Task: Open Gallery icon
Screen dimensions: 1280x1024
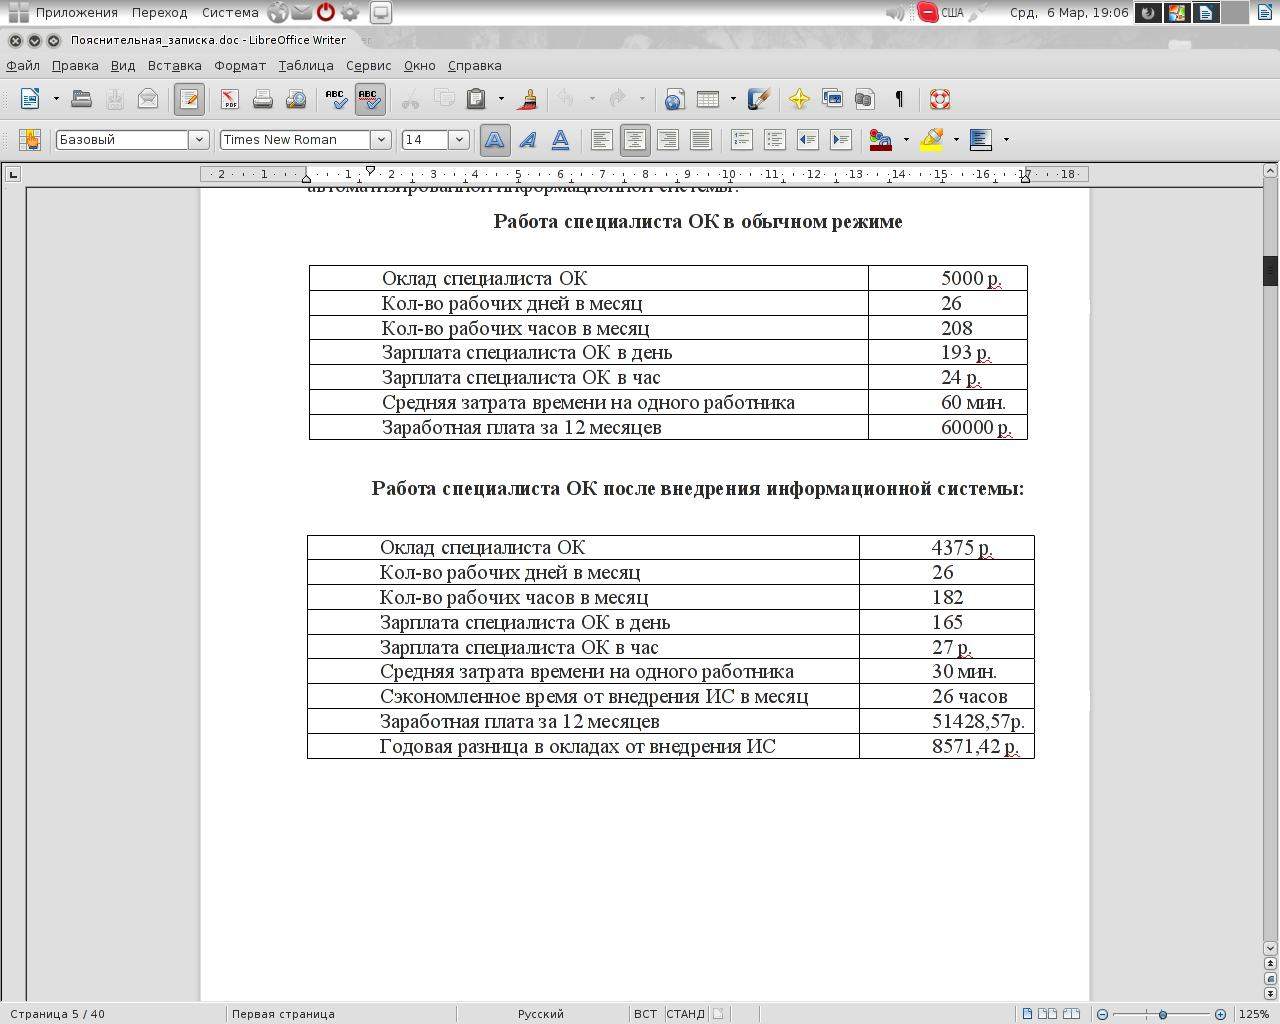Action: pyautogui.click(x=832, y=99)
